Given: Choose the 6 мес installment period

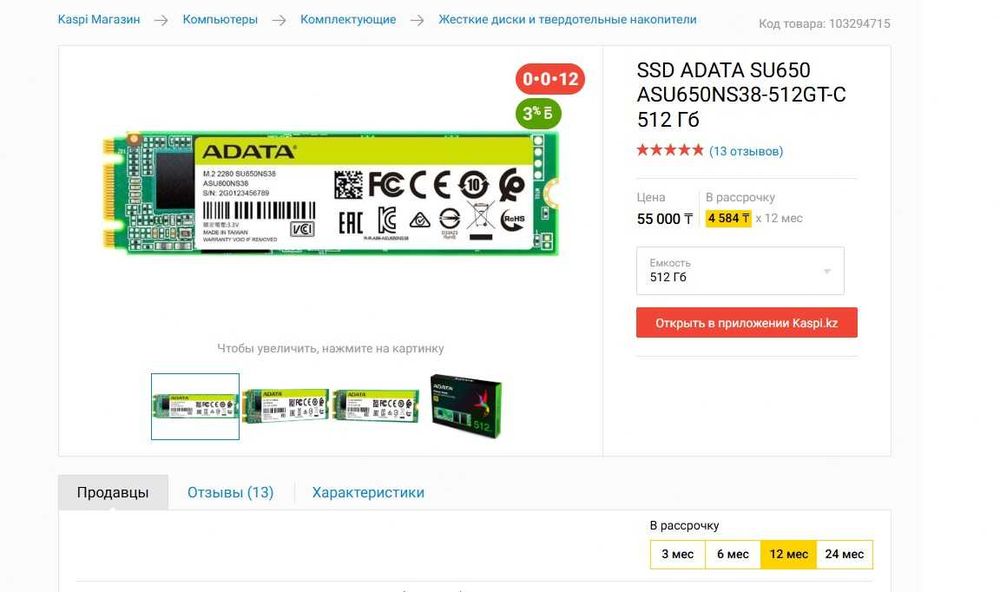Looking at the screenshot, I should pos(732,554).
